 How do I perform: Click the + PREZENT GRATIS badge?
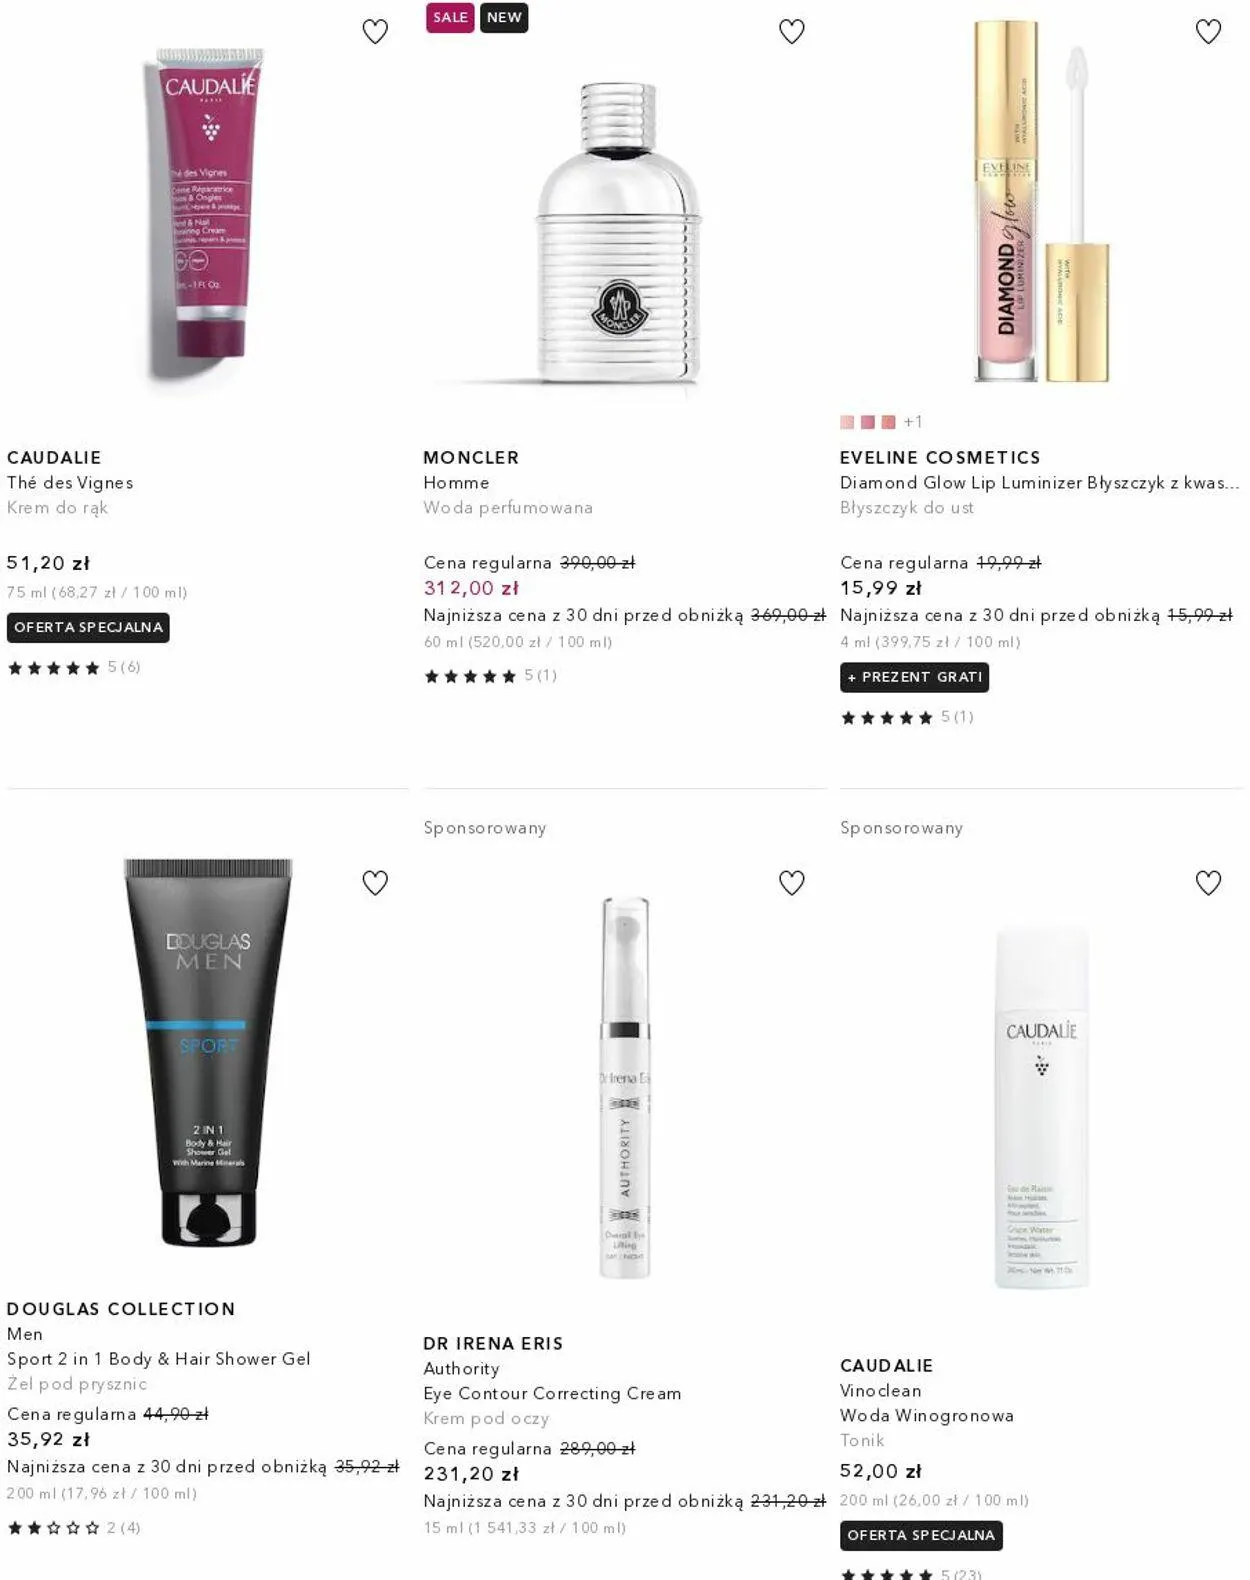(915, 678)
